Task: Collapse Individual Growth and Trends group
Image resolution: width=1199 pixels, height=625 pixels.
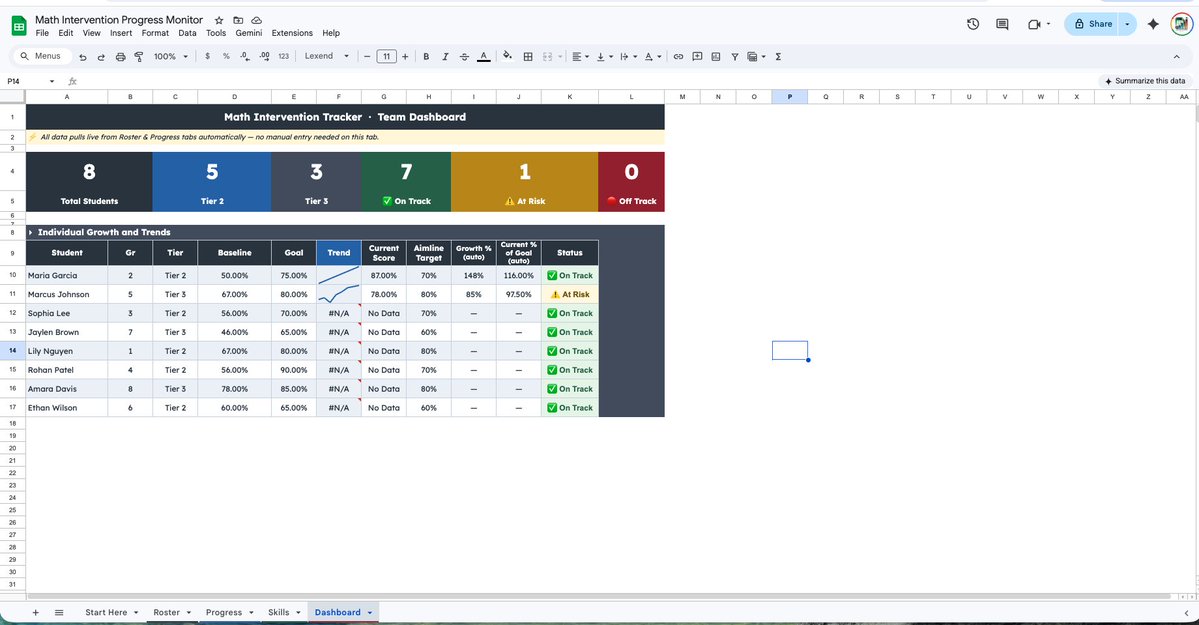Action: (x=31, y=232)
